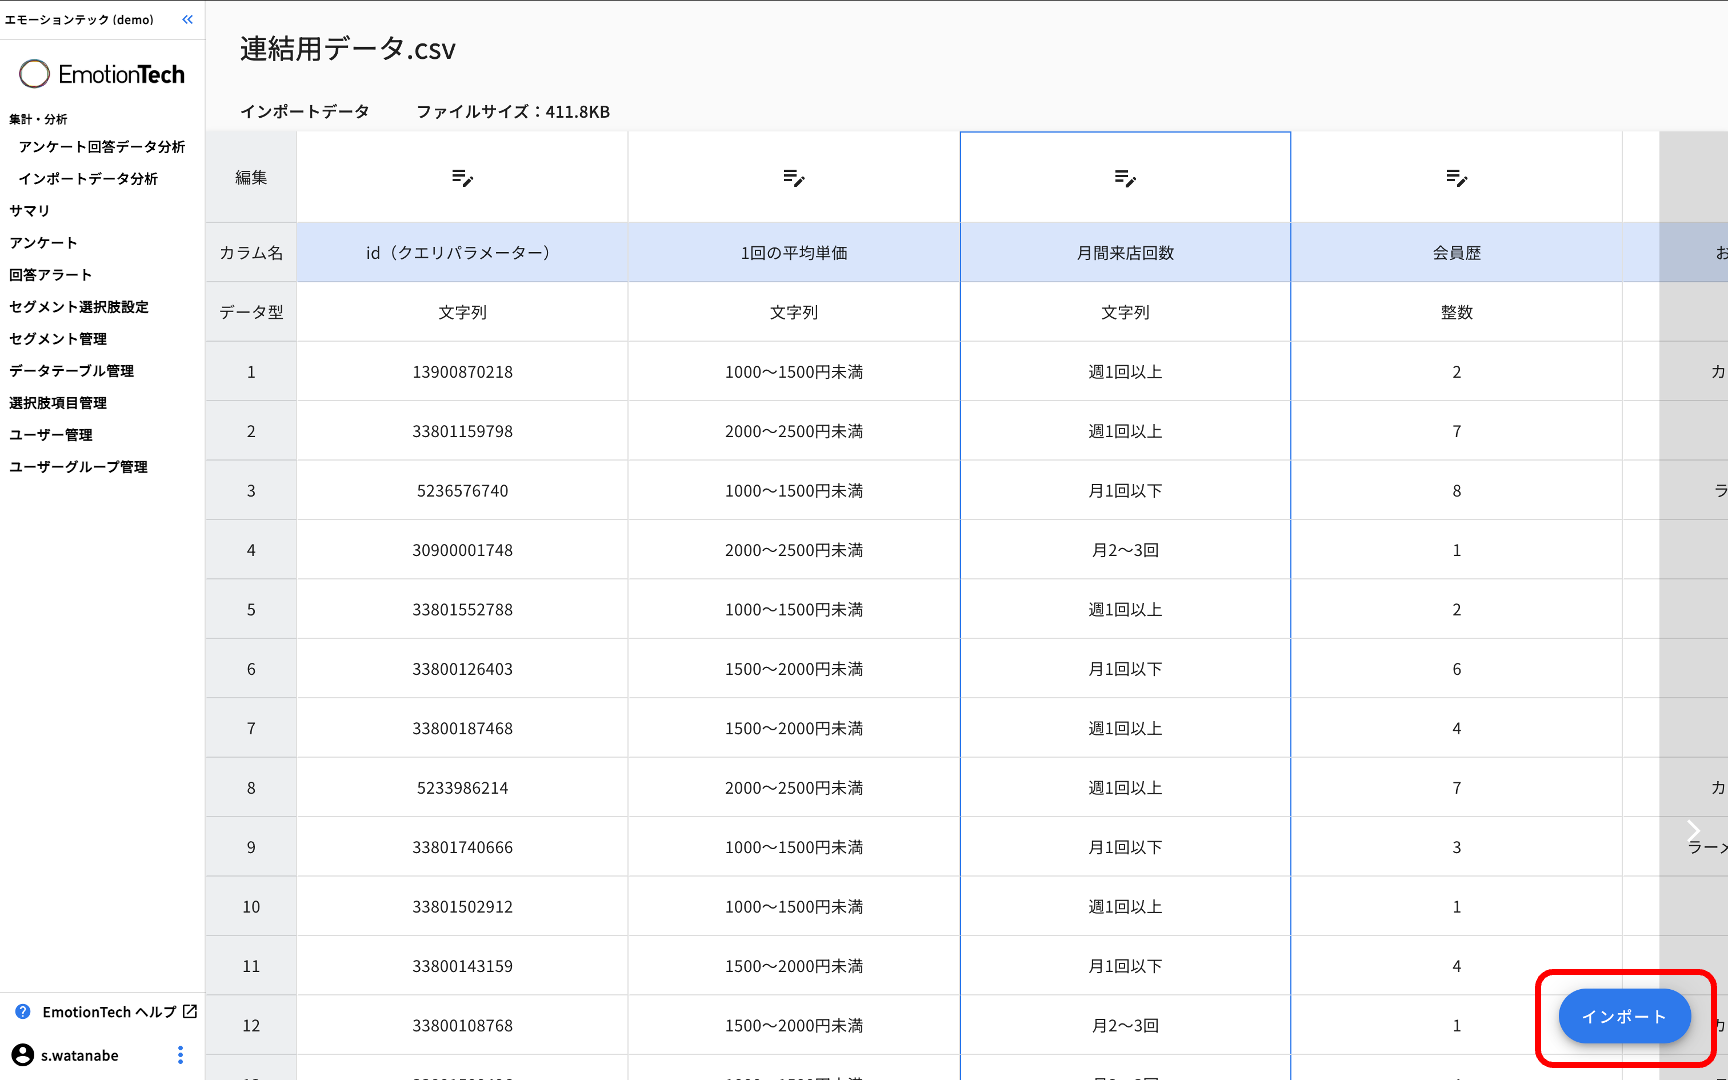Navigate to ユーザーグループ管理 page

pos(78,467)
